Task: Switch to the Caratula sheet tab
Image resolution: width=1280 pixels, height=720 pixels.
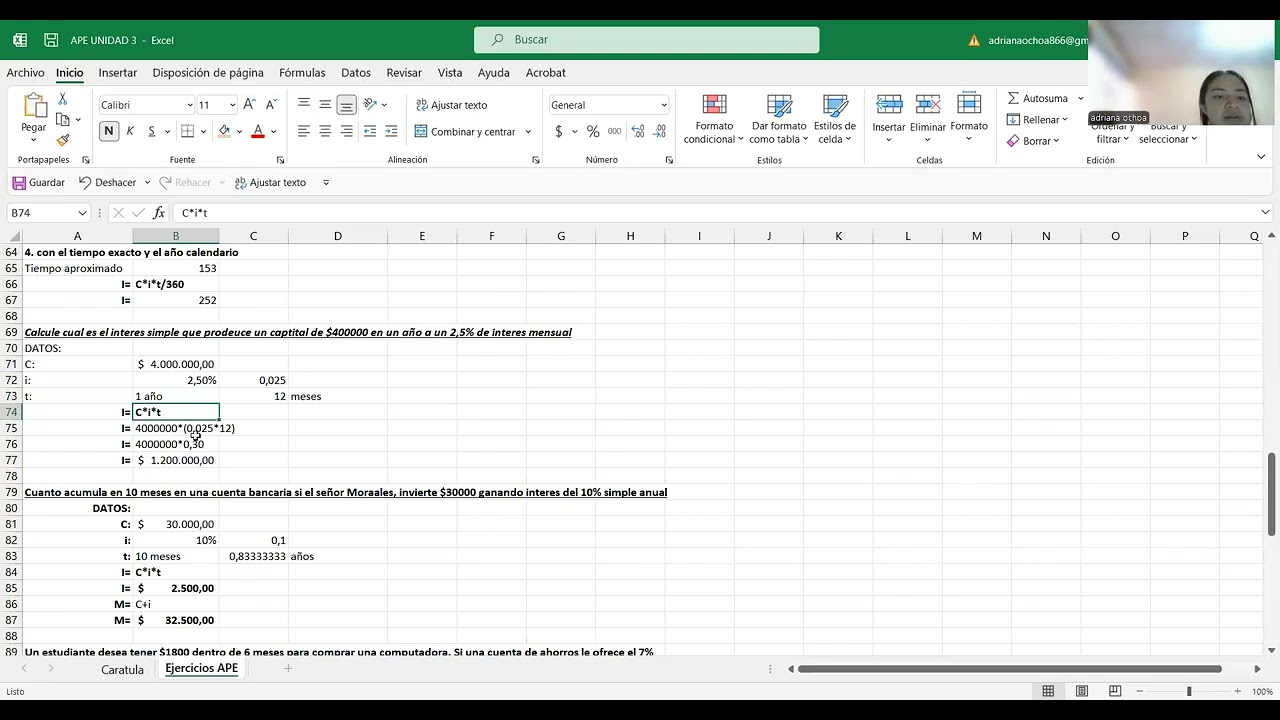Action: pos(122,669)
